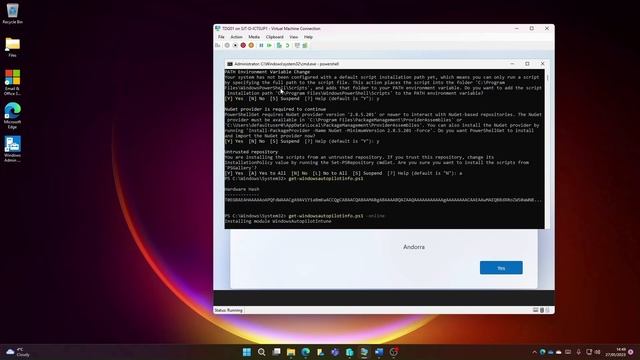
Task: Click the microphone tray icon
Action: pyautogui.click(x=578, y=352)
